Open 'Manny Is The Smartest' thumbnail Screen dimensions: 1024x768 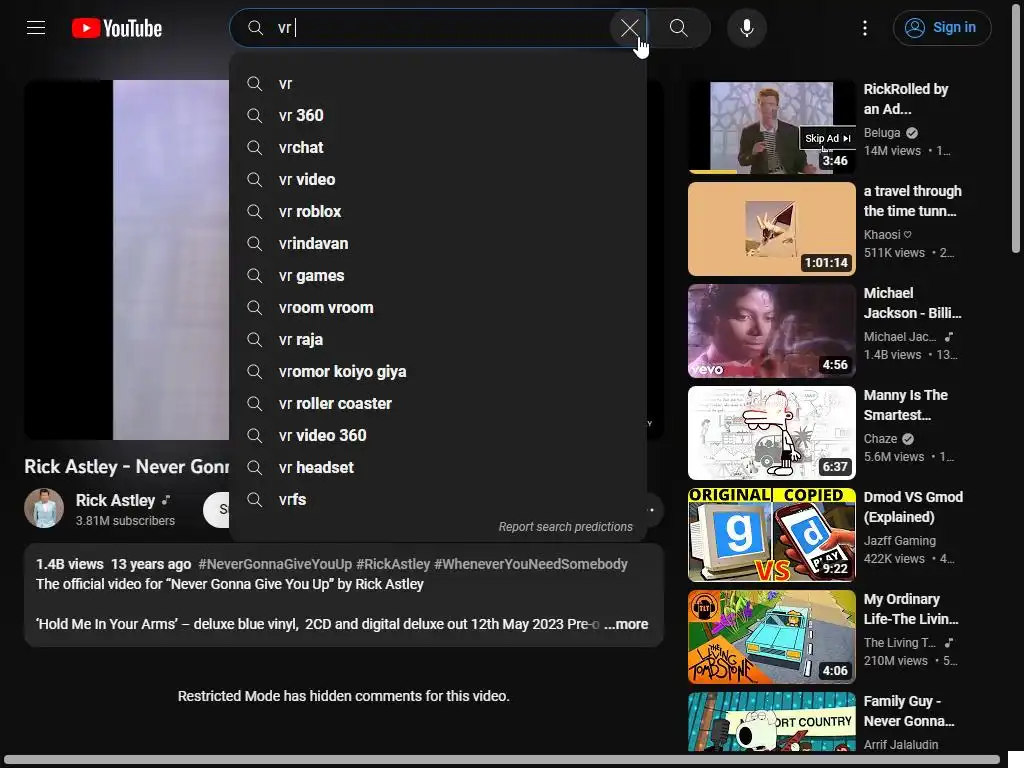[772, 433]
